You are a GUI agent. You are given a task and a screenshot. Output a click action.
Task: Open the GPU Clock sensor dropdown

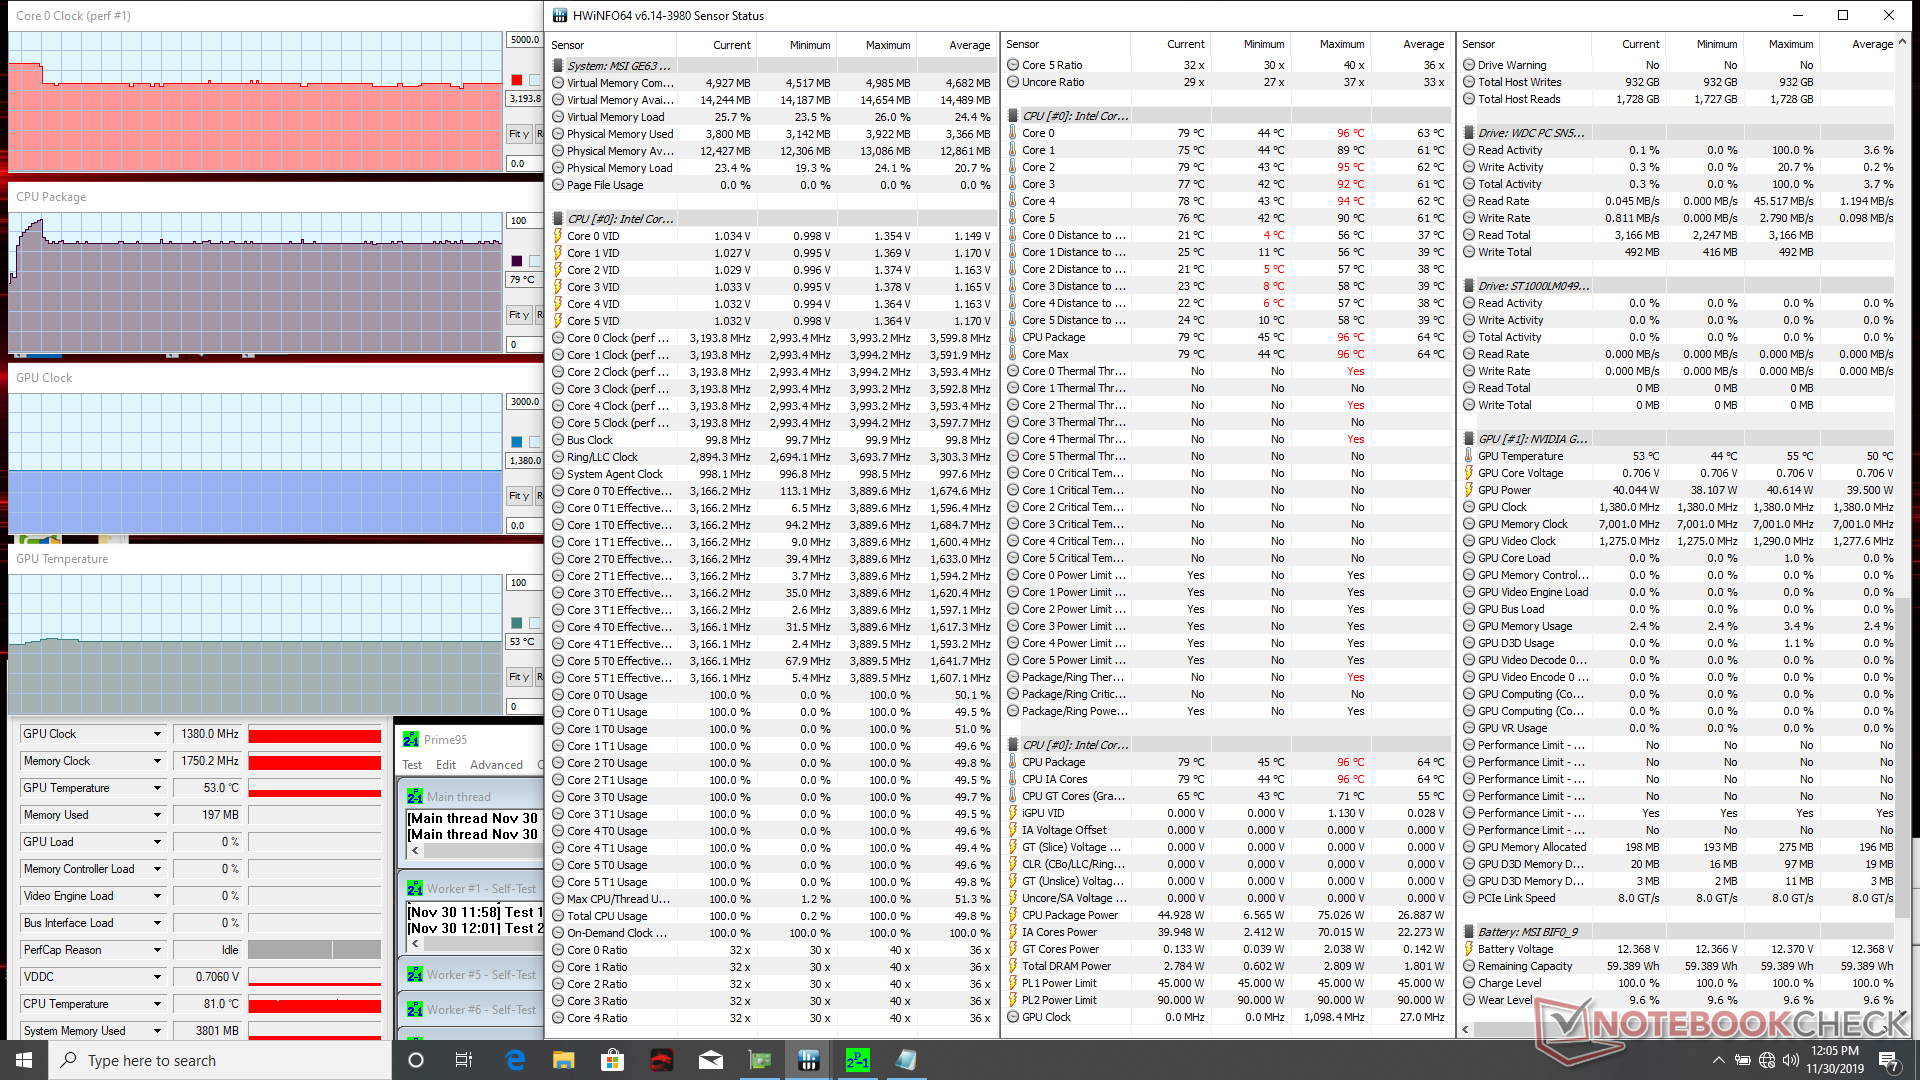point(157,734)
